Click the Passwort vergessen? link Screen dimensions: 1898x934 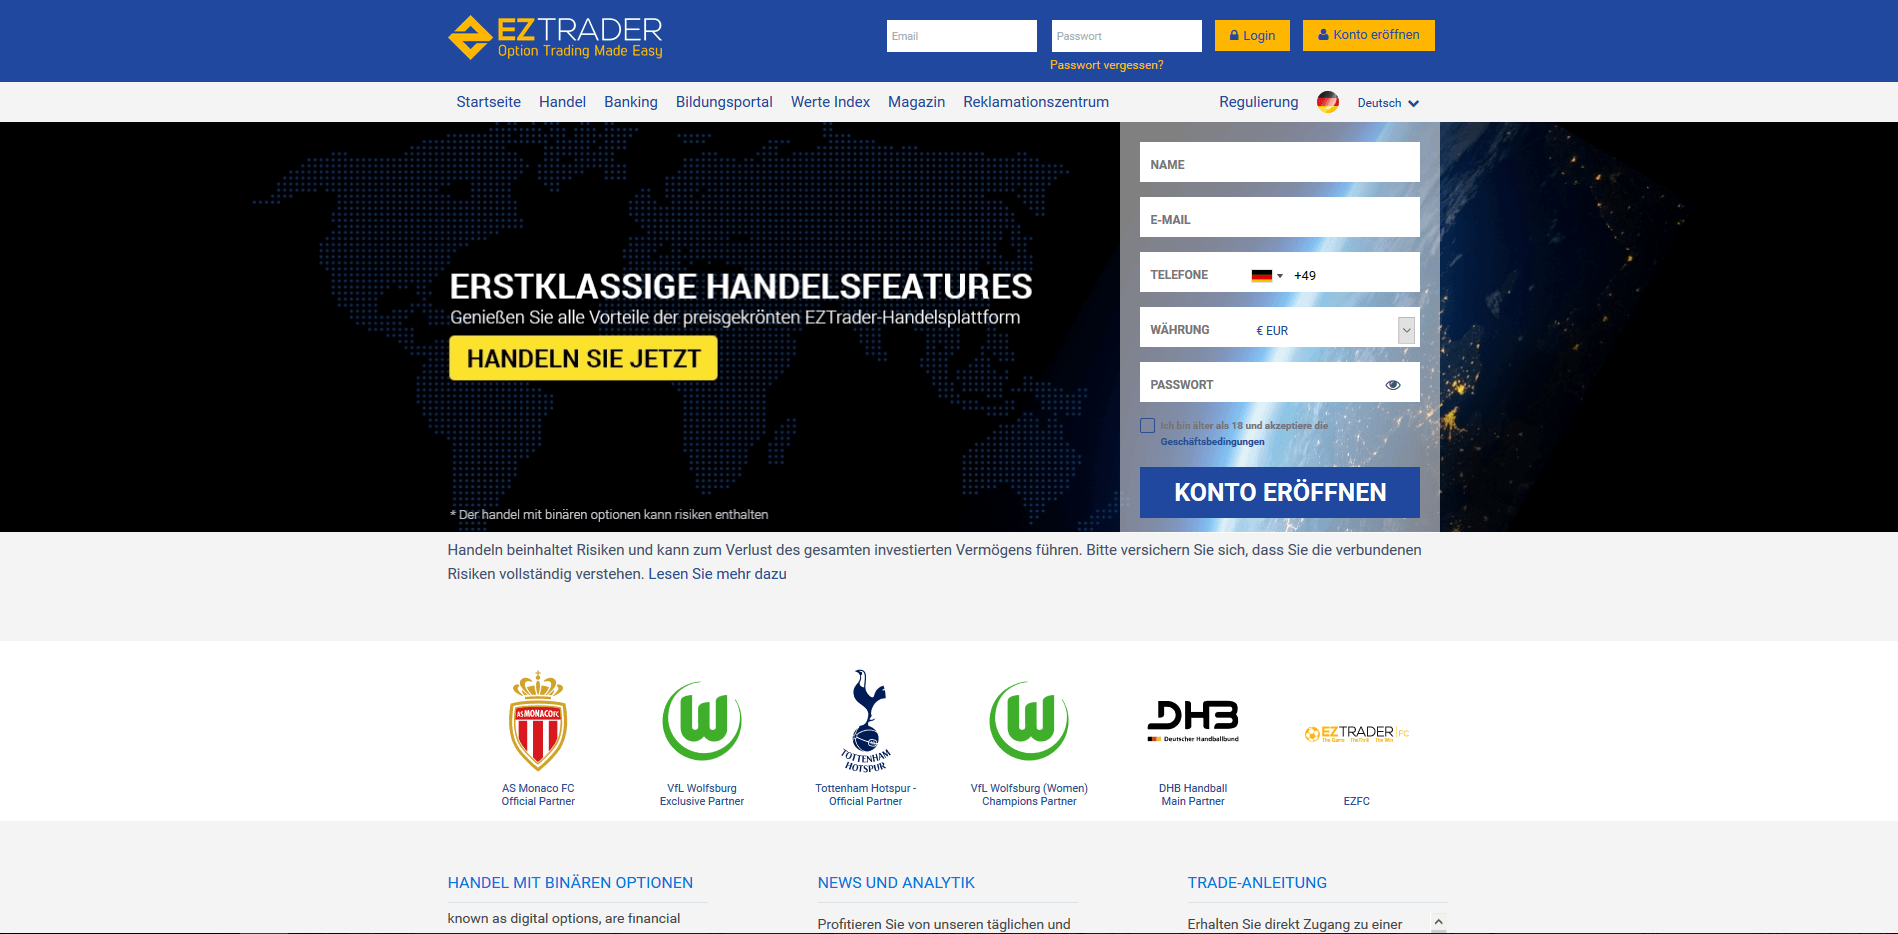(x=1107, y=65)
